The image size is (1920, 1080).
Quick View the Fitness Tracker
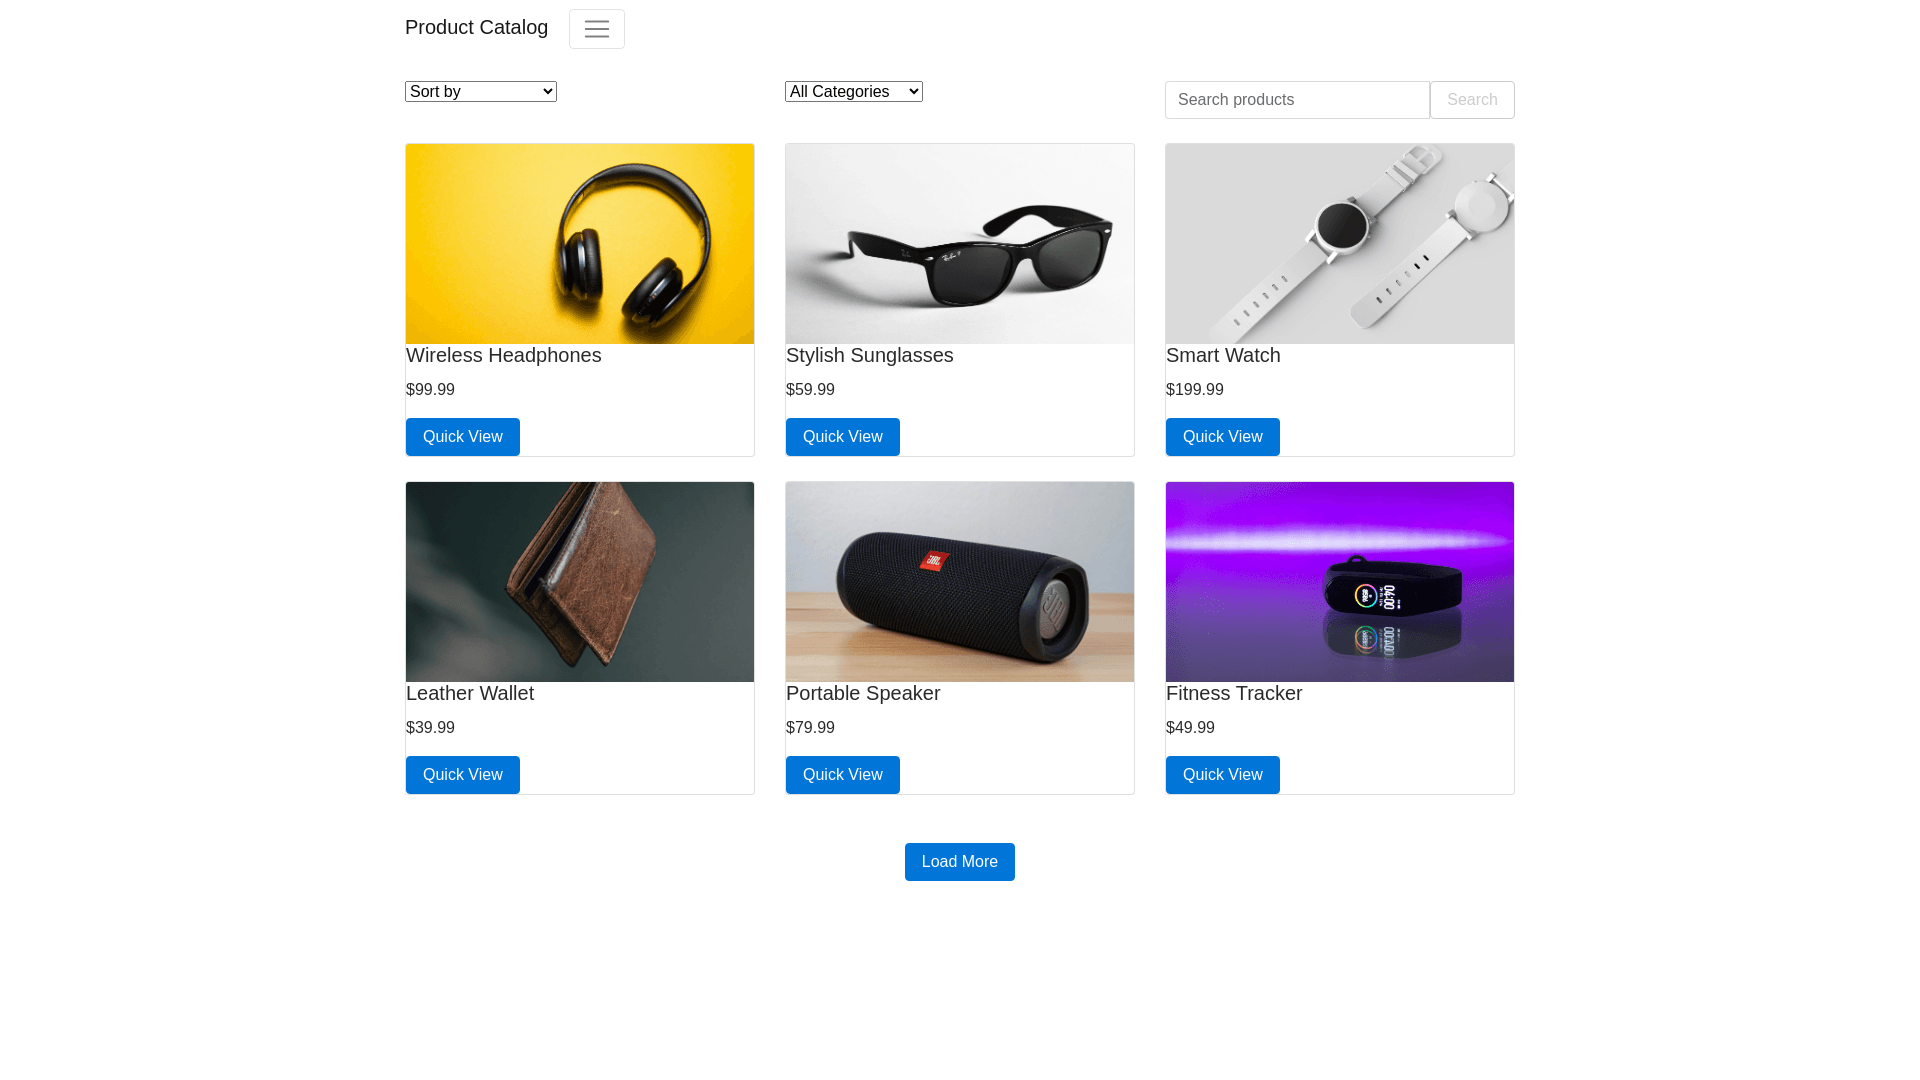pos(1223,775)
